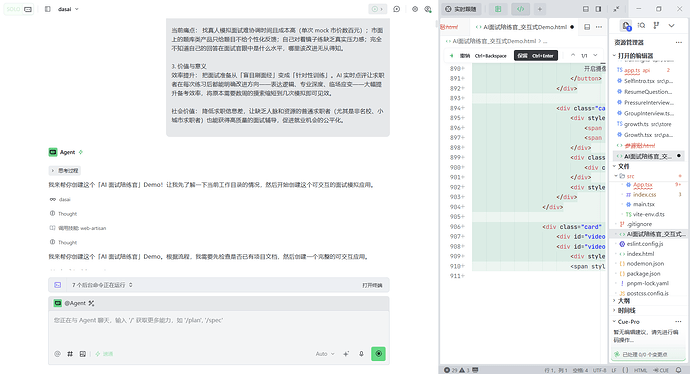The height and width of the screenshot is (374, 690).
Task: Add a new panel with plus button
Action: point(540,9)
